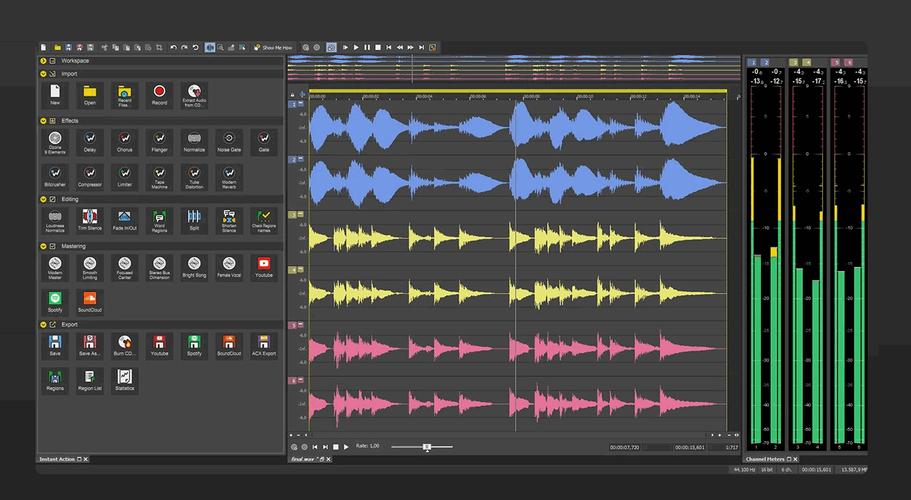The image size is (911, 500).
Task: Switch to the final.wav tab
Action: 302,459
